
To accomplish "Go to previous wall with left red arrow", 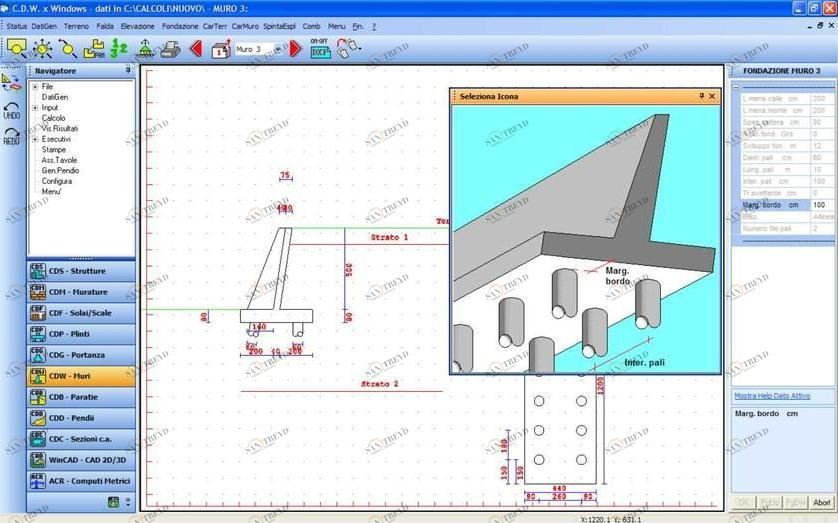I will click(x=196, y=48).
